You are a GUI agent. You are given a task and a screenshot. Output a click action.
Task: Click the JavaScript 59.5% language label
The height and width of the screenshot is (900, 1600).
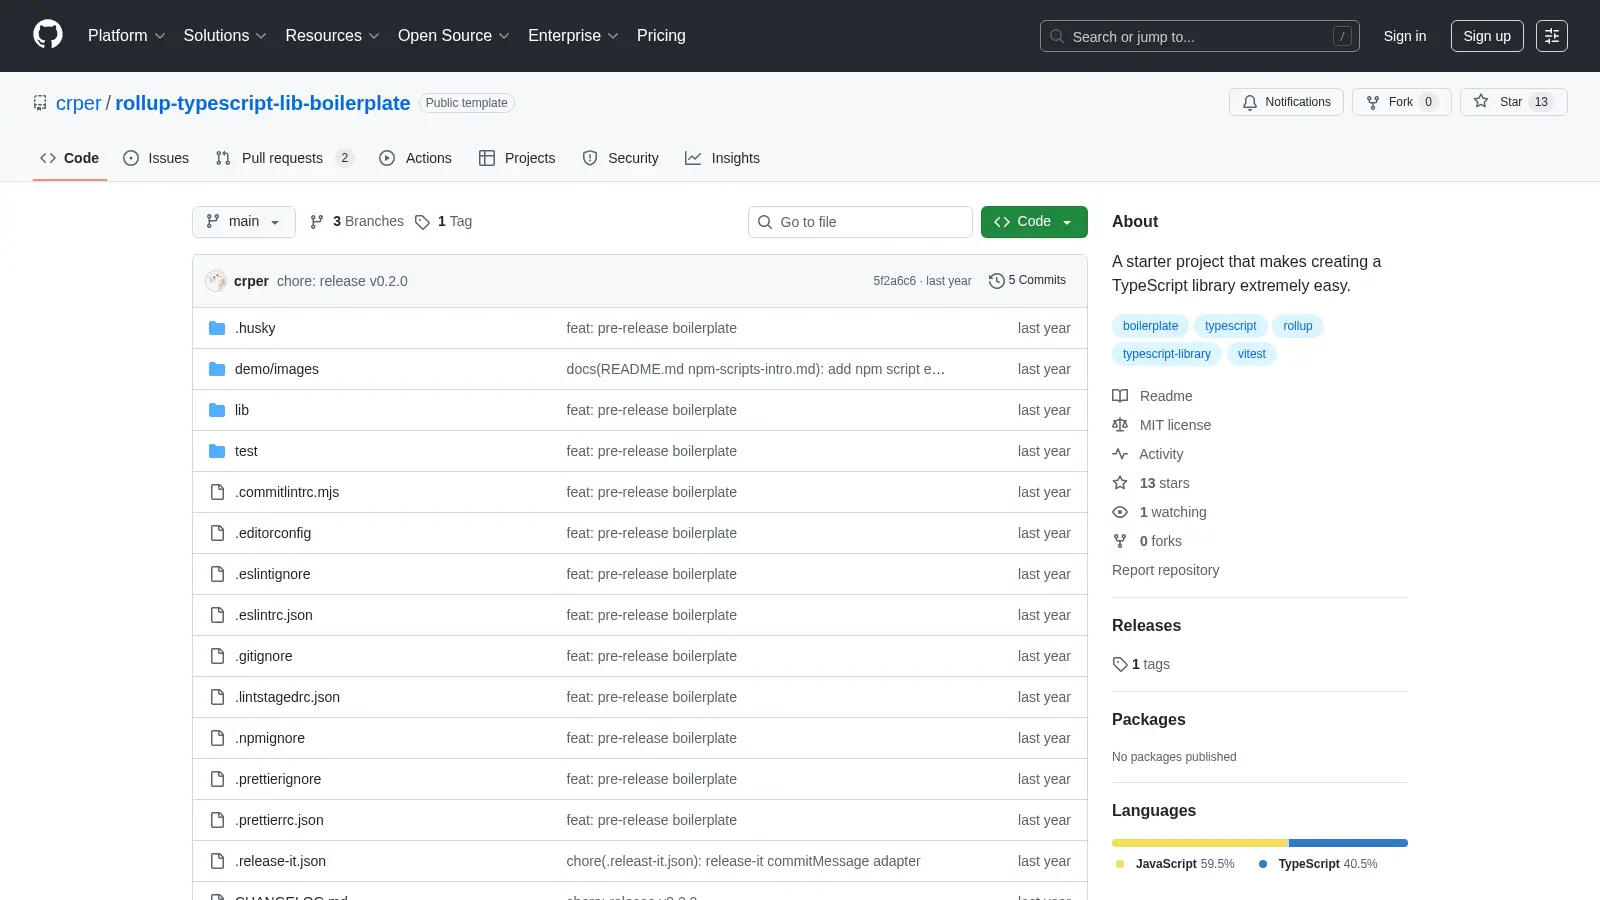coord(1175,864)
